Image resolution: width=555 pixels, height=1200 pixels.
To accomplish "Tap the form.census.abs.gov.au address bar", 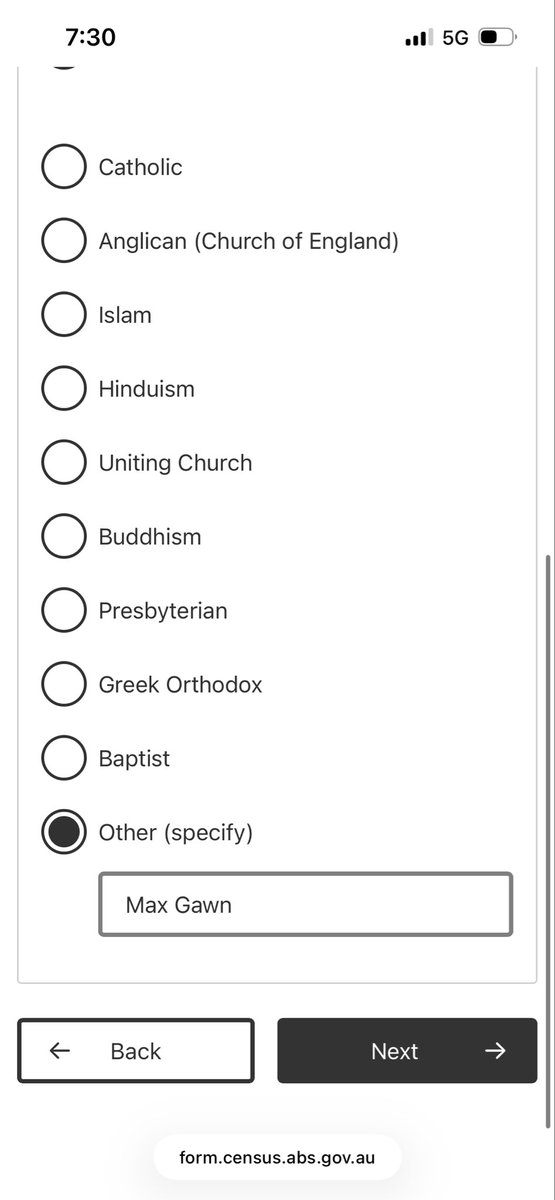I will 277,1158.
